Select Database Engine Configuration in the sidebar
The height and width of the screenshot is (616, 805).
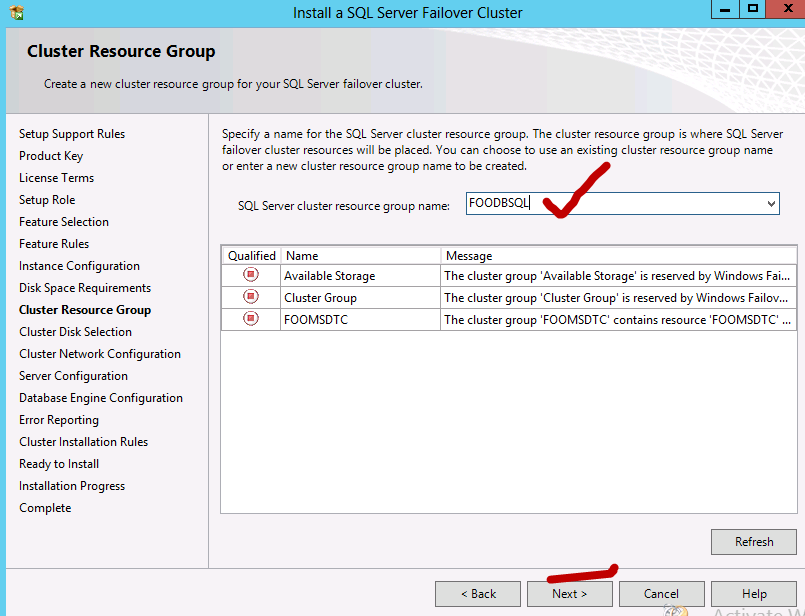[x=100, y=397]
